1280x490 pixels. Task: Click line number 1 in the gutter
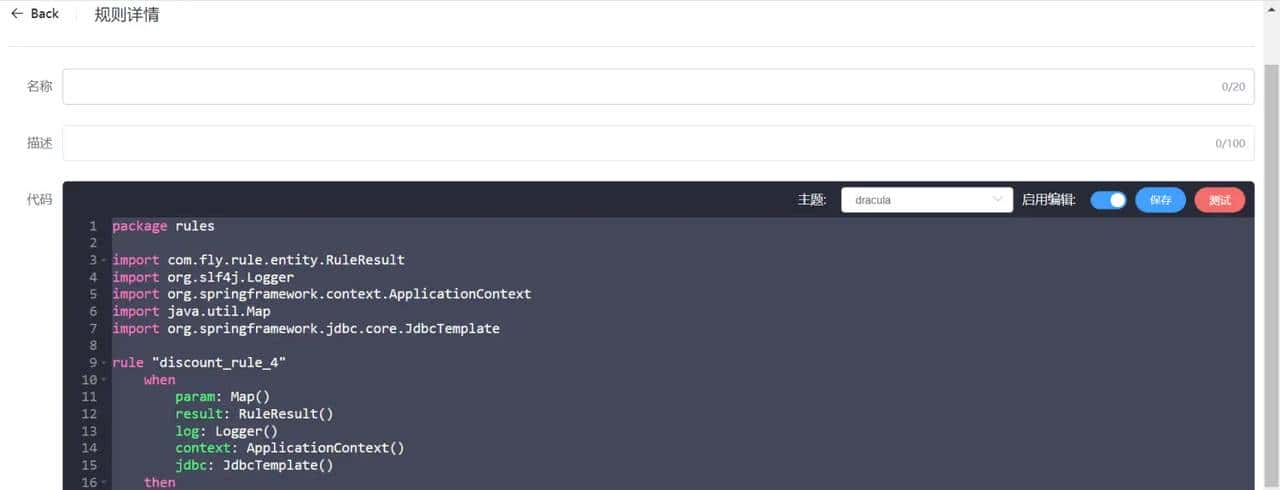click(x=92, y=226)
